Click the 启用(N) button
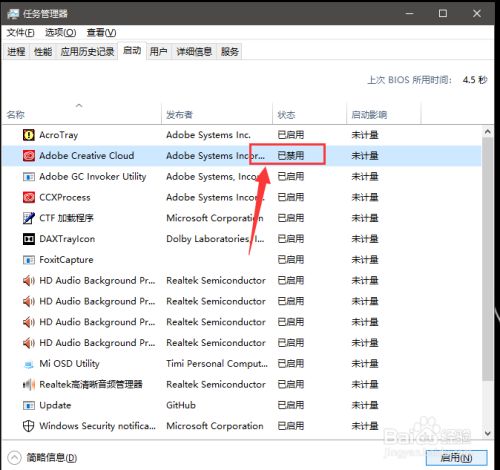 (456, 458)
